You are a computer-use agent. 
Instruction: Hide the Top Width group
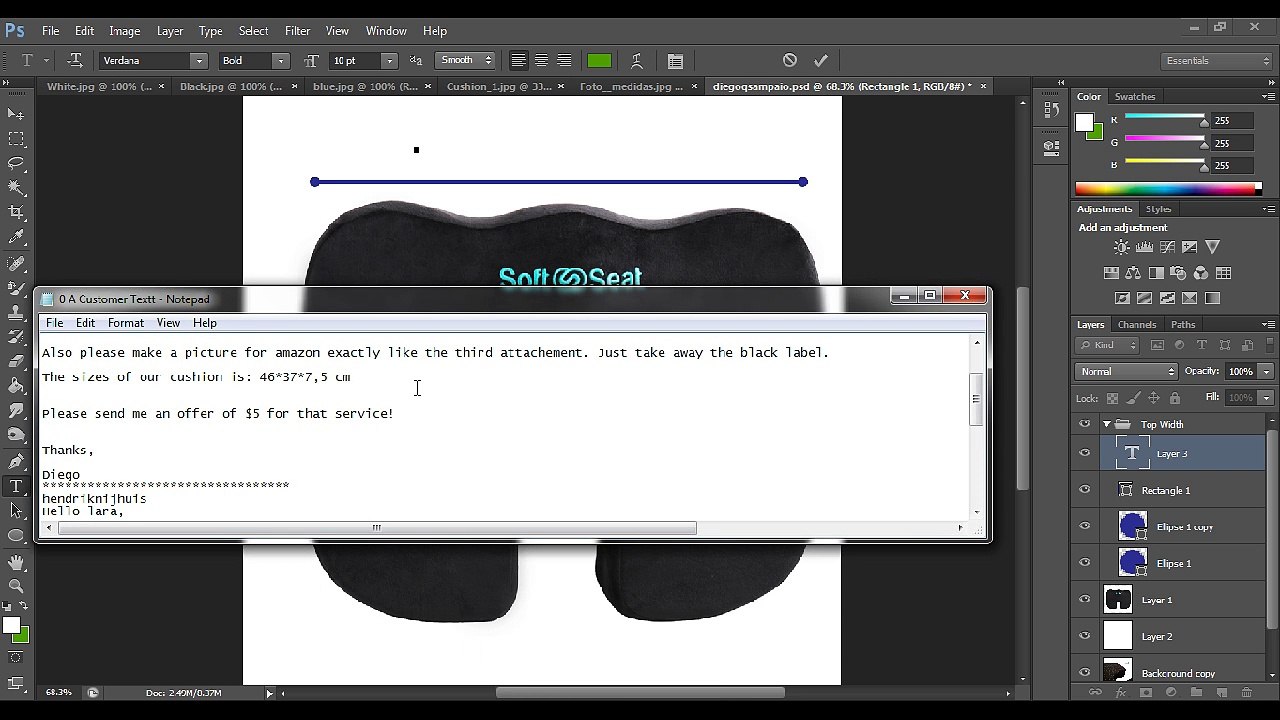click(1085, 424)
